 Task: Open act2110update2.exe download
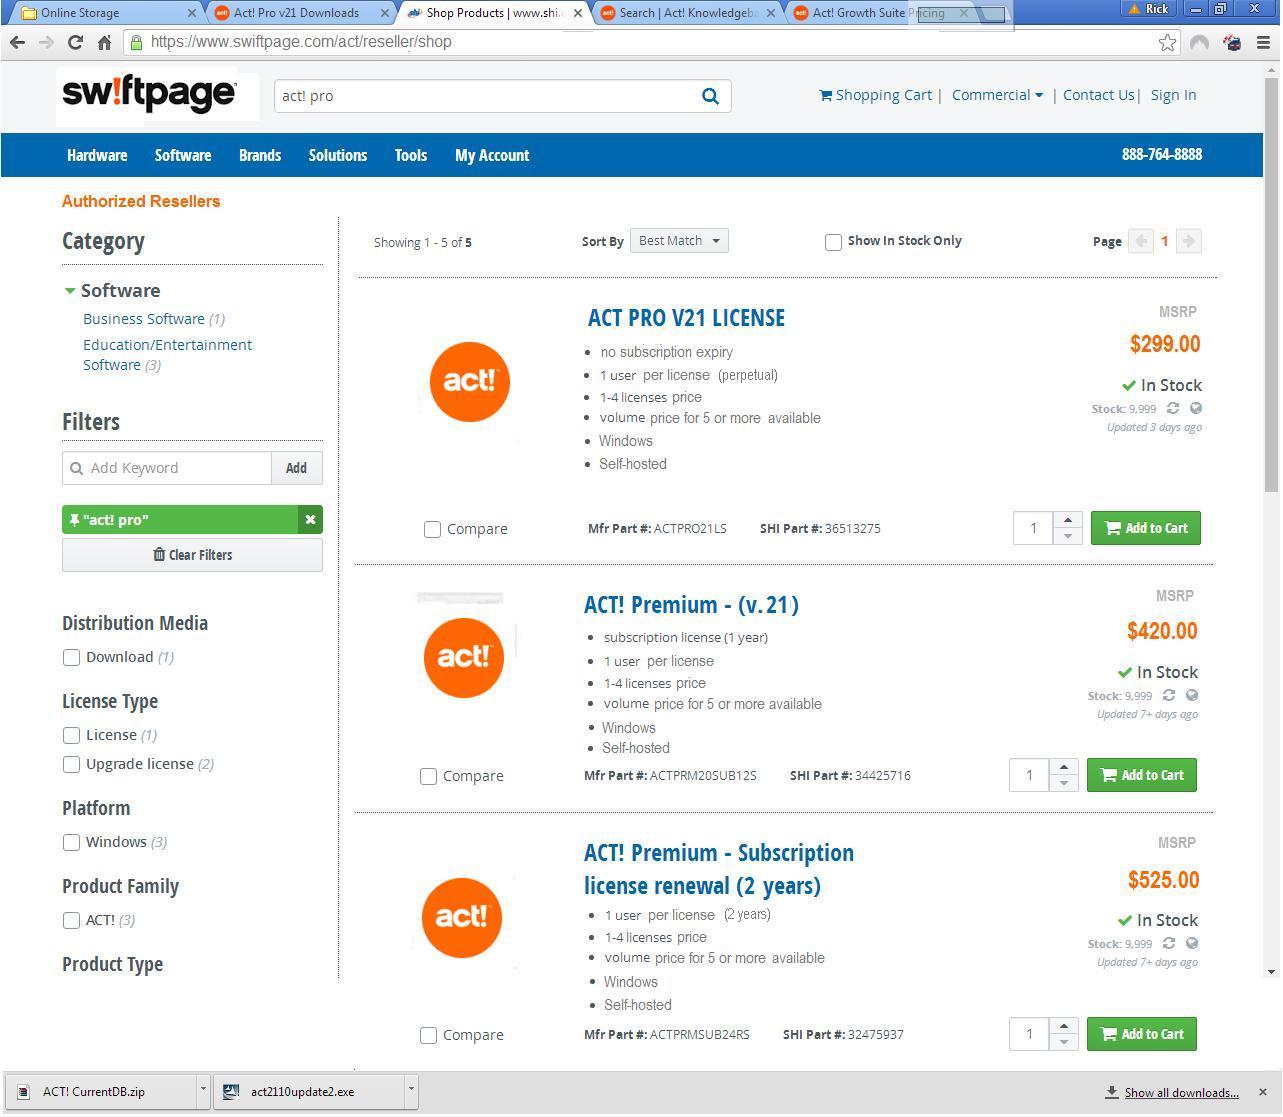(309, 1092)
